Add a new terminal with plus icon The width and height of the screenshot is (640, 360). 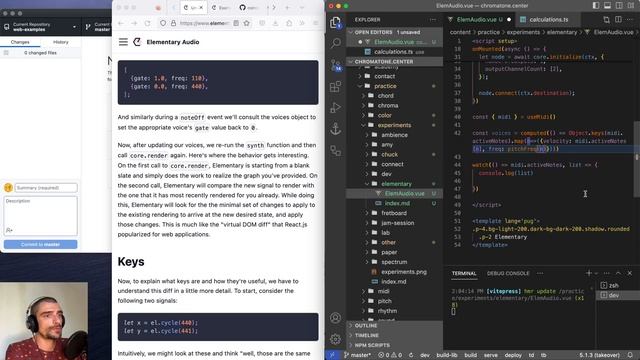point(589,273)
